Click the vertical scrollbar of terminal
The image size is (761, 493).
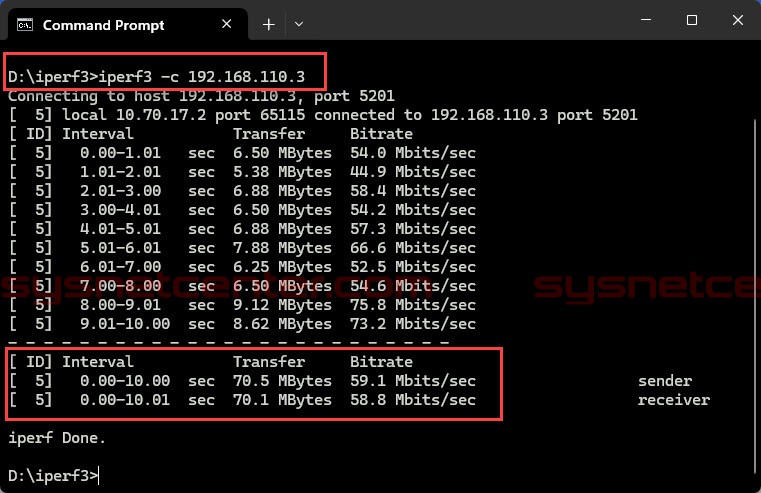coord(756,296)
